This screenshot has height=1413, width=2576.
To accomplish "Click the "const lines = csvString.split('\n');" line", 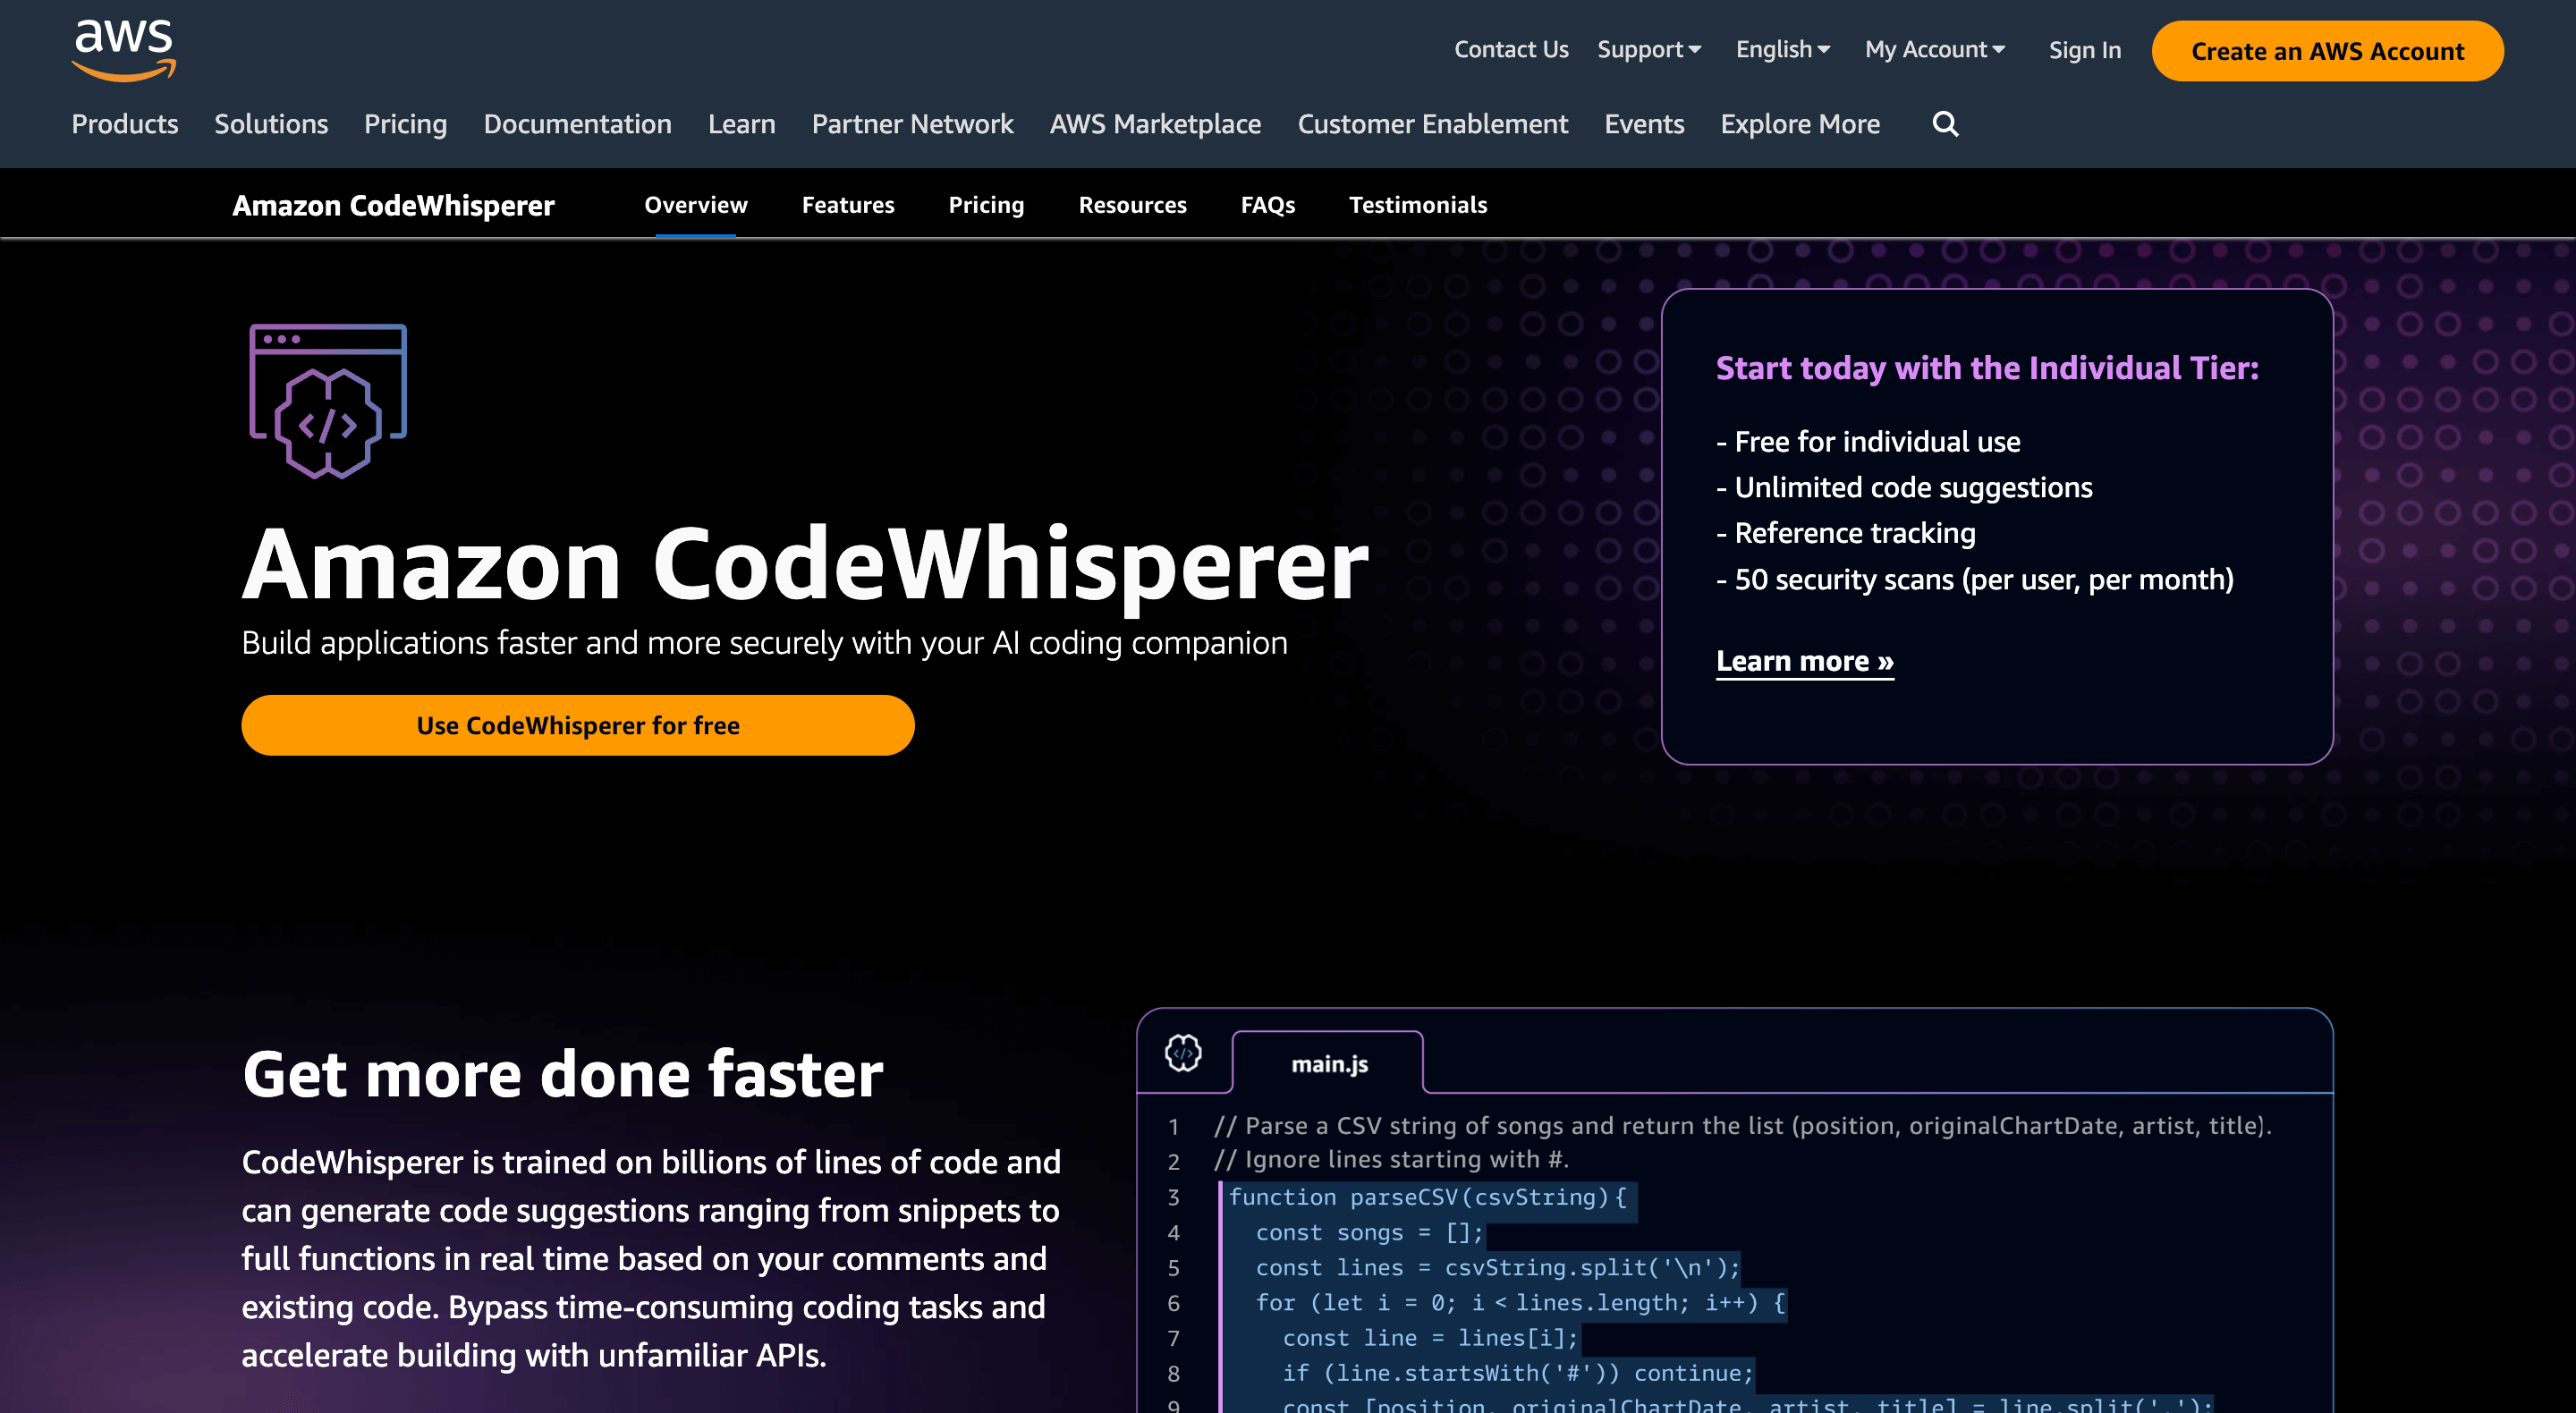I will (x=1498, y=1267).
